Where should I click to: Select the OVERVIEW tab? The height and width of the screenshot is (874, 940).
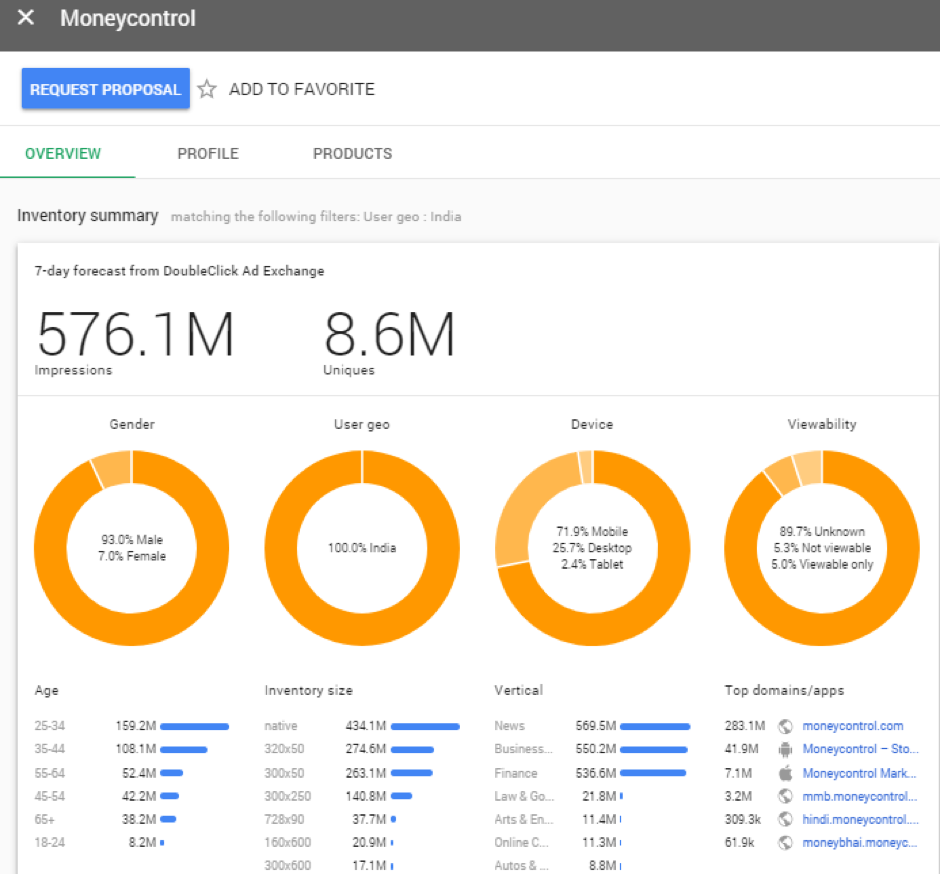(x=63, y=153)
